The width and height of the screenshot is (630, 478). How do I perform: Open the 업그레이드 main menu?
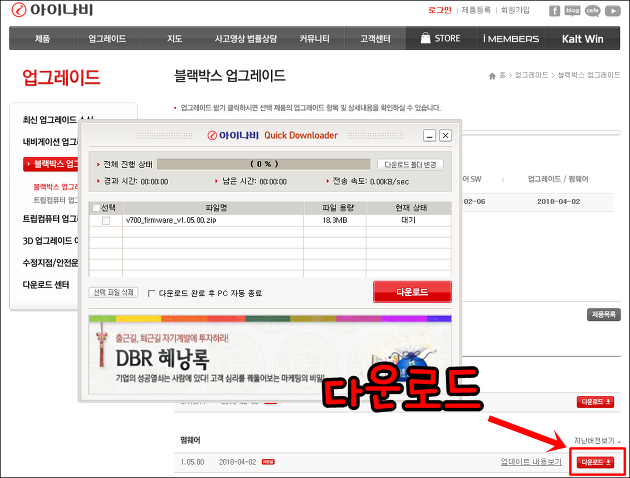107,39
